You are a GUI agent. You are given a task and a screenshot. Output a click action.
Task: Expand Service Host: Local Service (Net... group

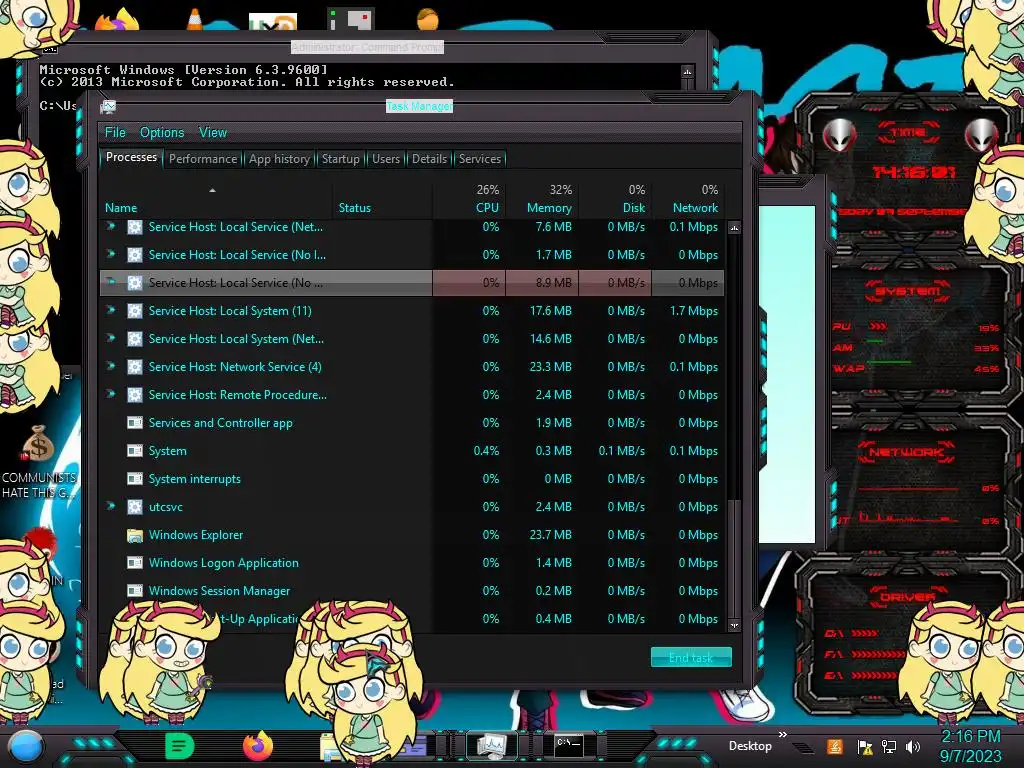(x=111, y=226)
